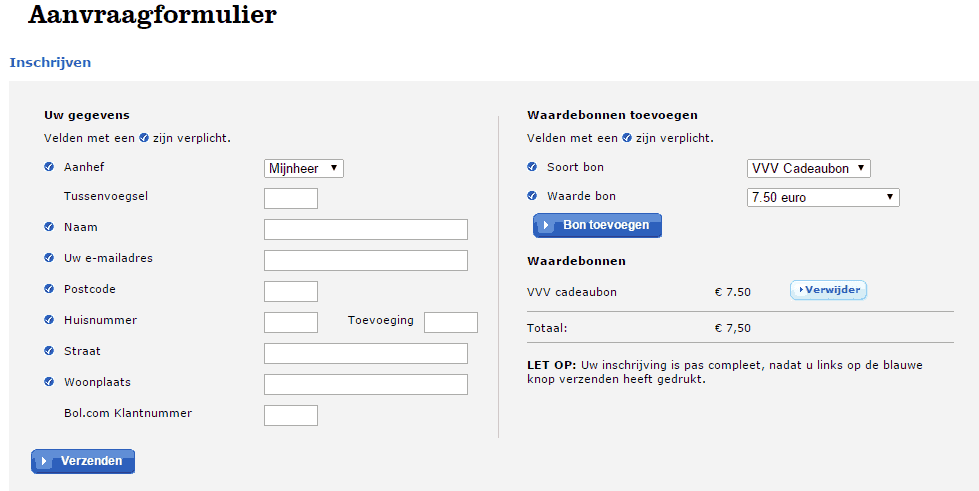Open the Inschrijven heading link

tap(50, 62)
